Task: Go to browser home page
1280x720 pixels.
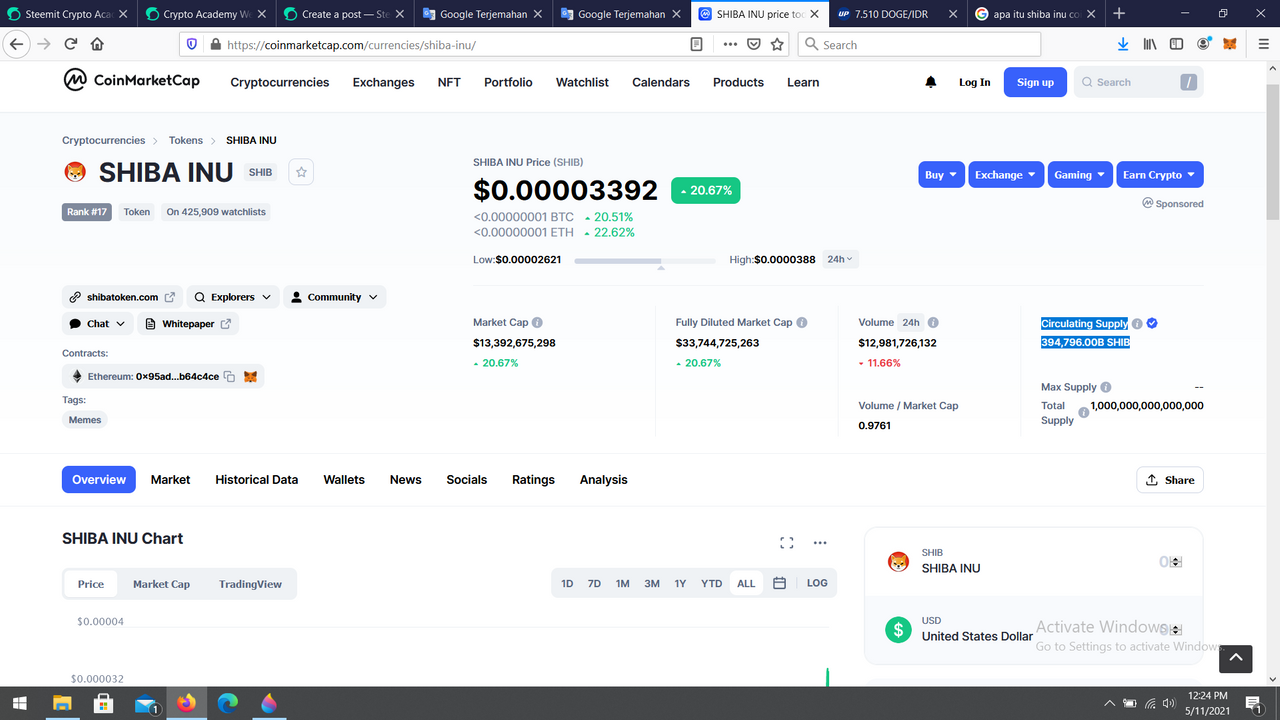Action: [97, 44]
